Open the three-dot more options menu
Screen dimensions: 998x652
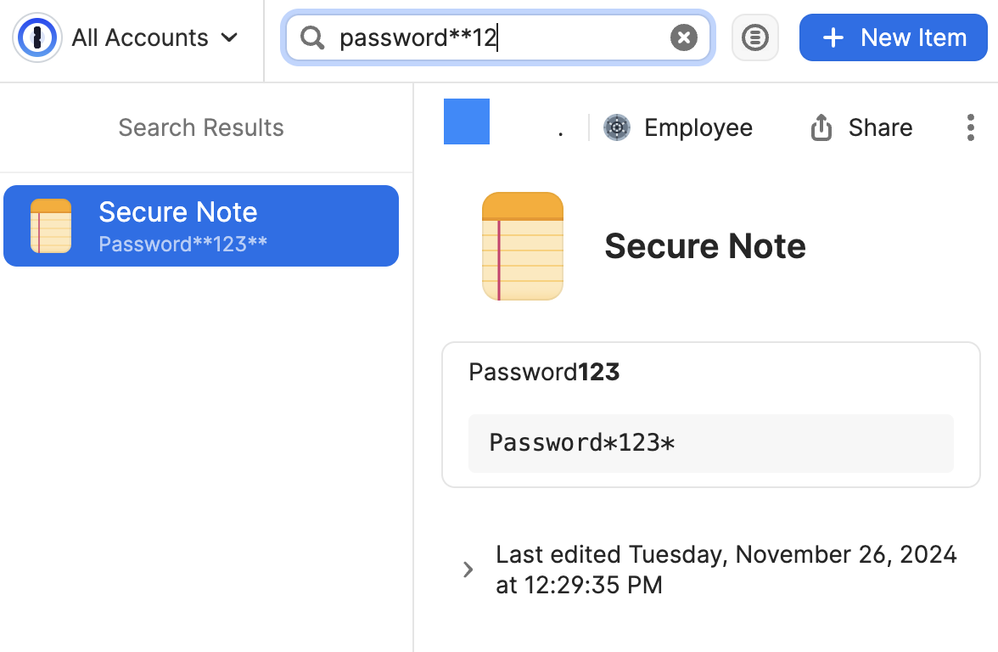click(x=970, y=127)
